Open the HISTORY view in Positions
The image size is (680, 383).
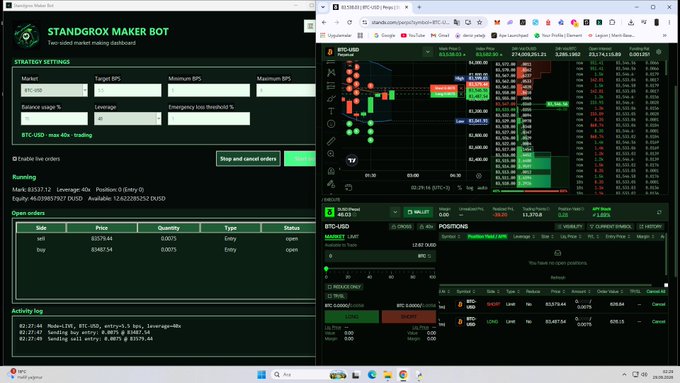tap(651, 226)
